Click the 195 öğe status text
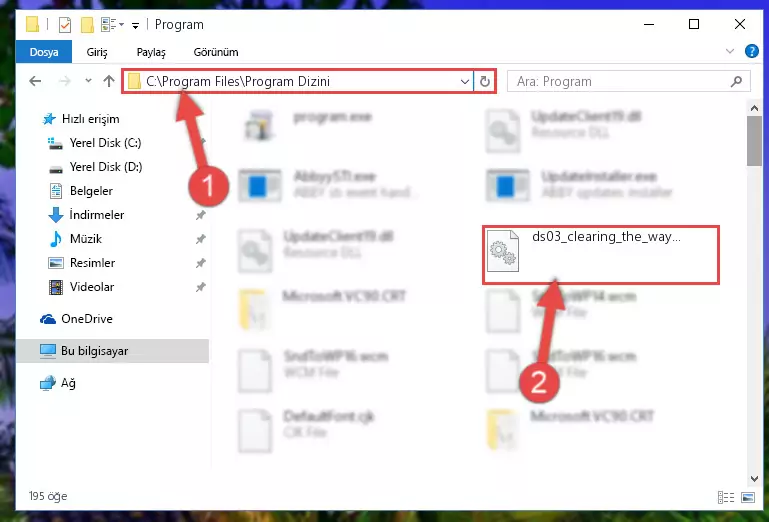 point(48,496)
